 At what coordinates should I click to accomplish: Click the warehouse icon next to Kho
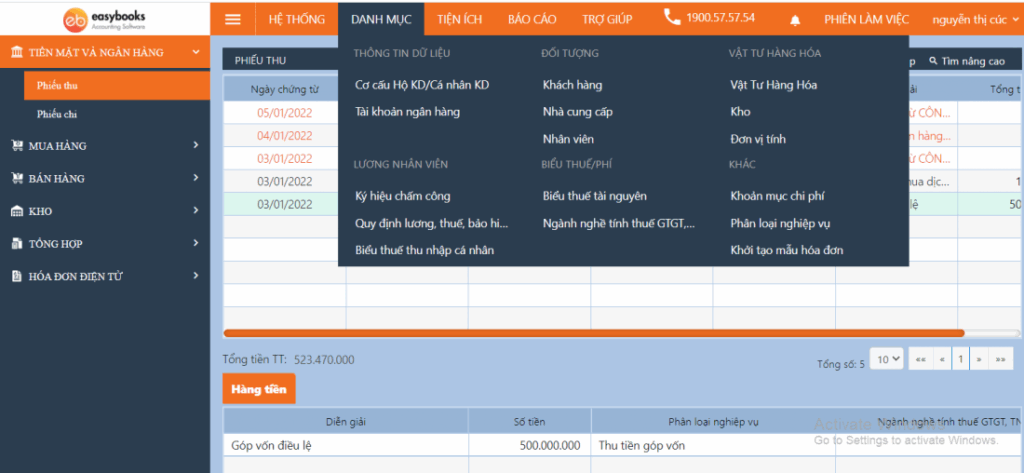coord(18,211)
